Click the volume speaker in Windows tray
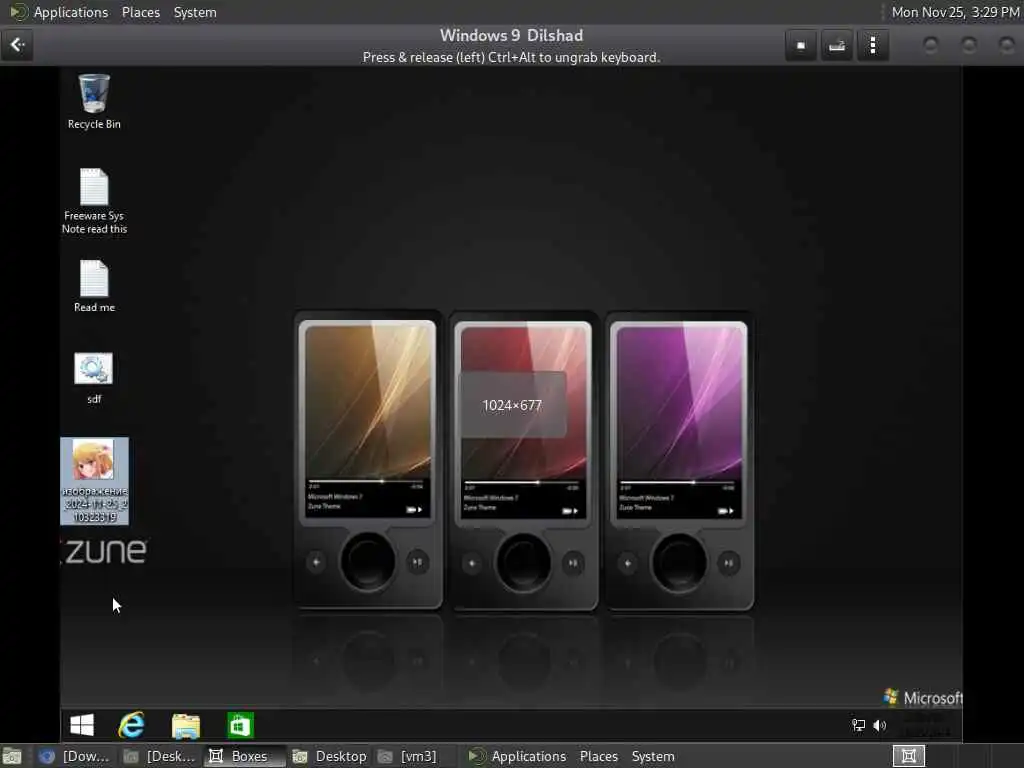 [880, 725]
